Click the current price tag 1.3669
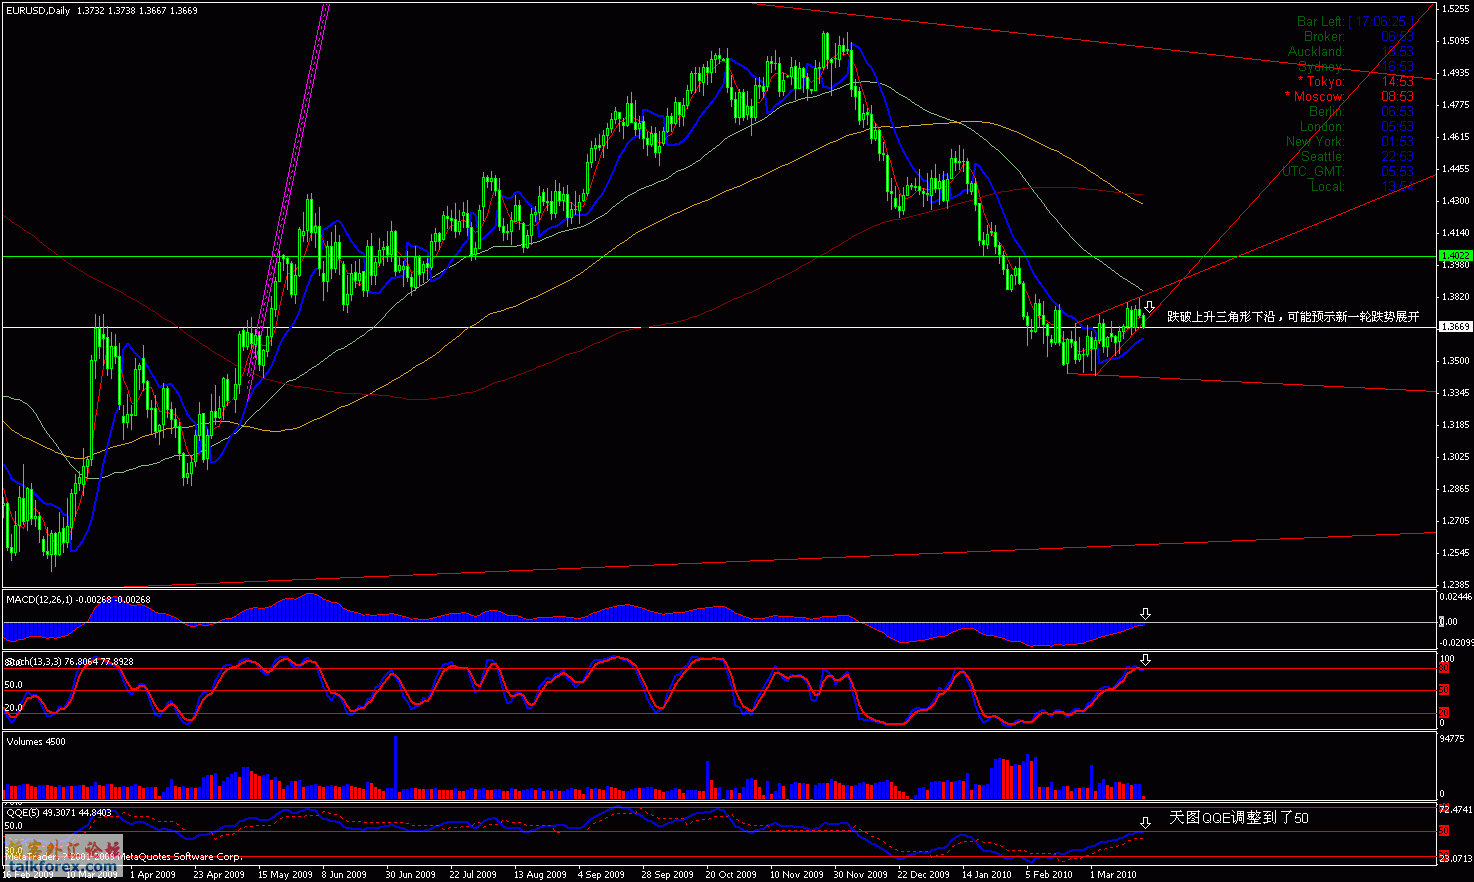This screenshot has height=882, width=1474. pyautogui.click(x=1454, y=327)
